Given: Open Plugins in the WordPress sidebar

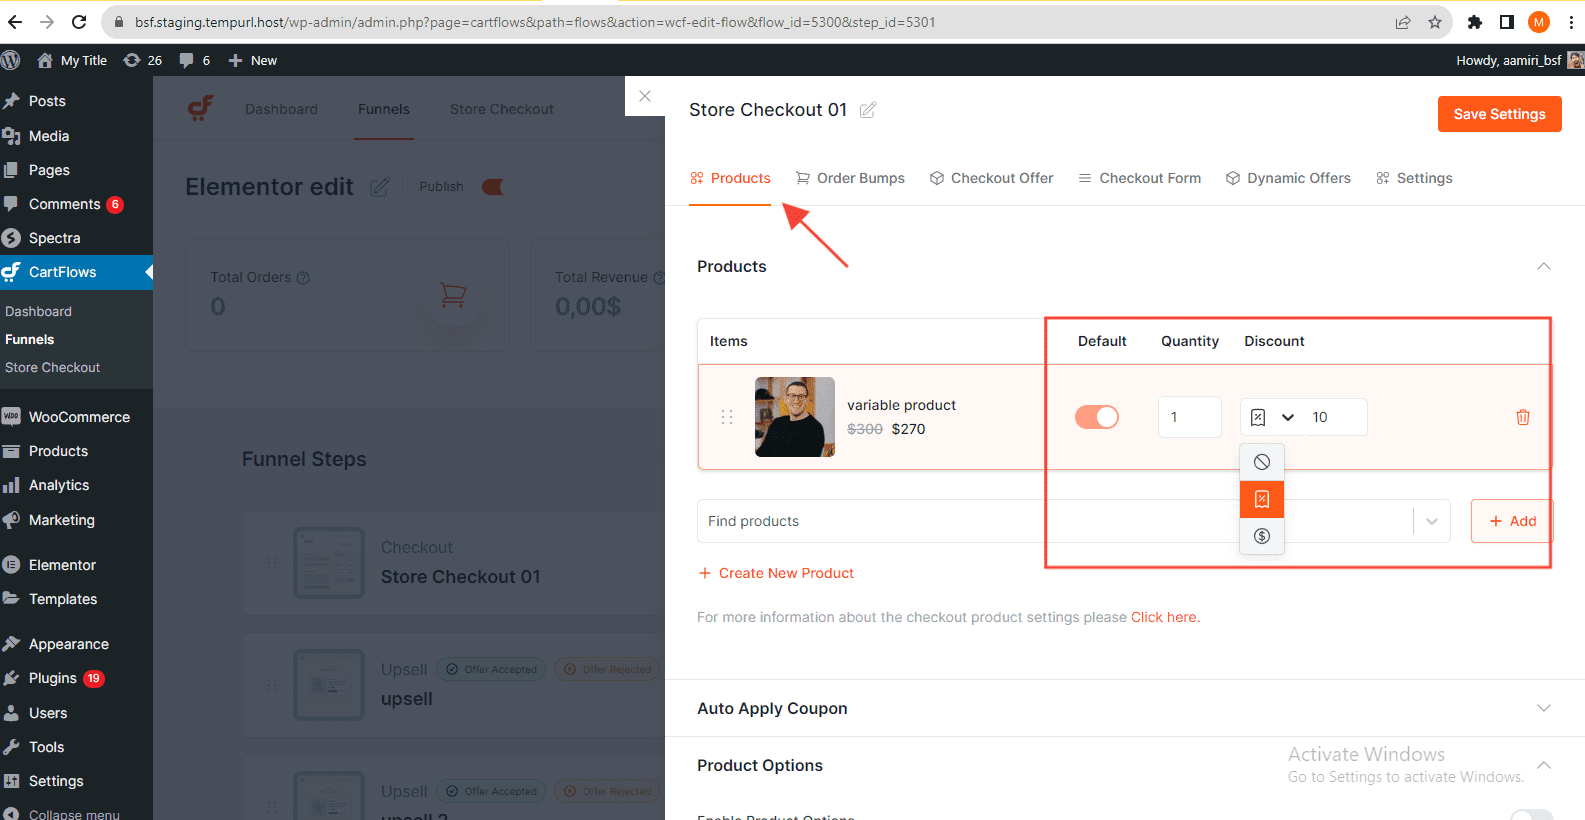Looking at the screenshot, I should [52, 678].
